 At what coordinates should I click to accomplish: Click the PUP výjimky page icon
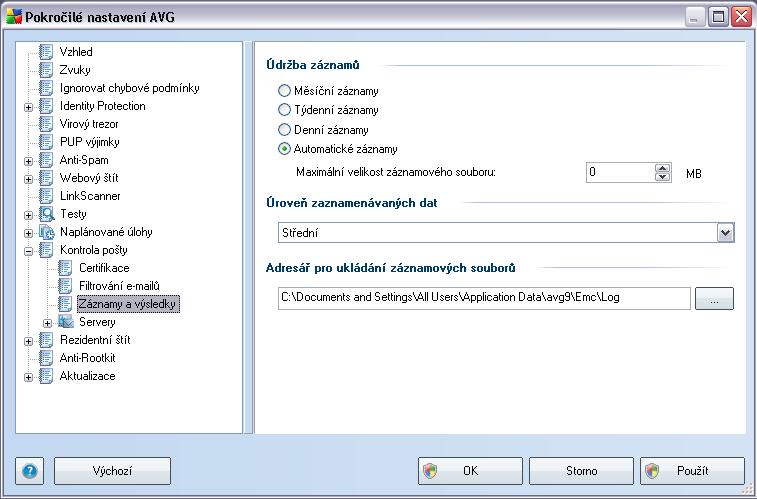pos(46,142)
